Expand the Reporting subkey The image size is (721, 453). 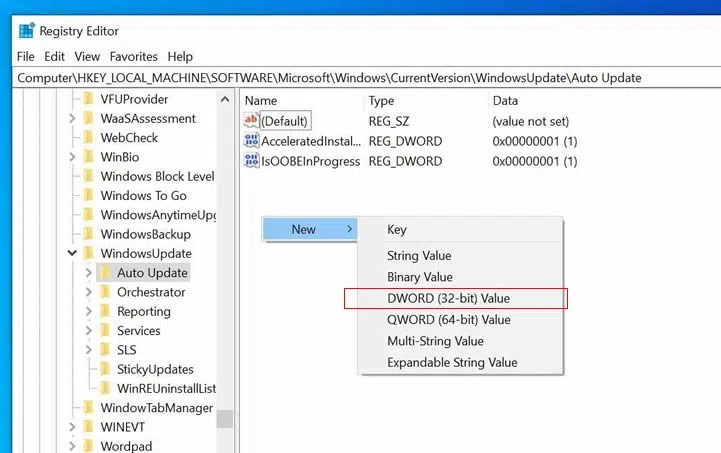(x=89, y=312)
